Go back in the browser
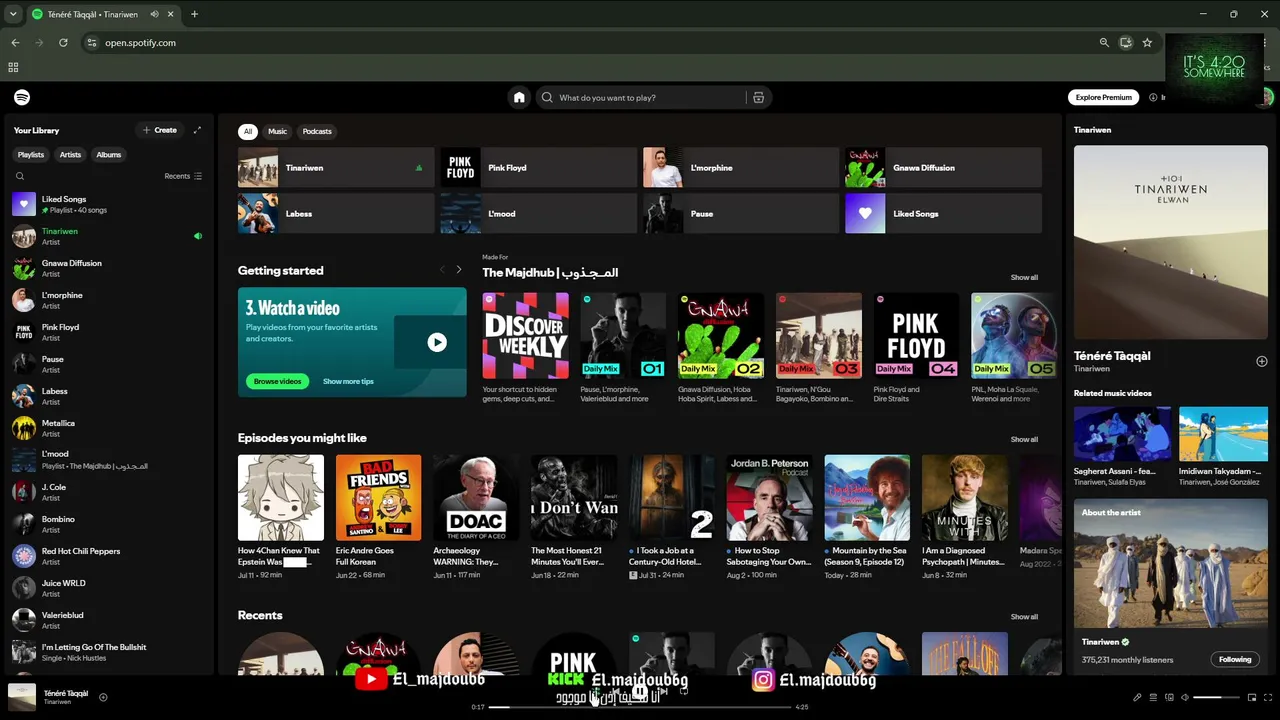The height and width of the screenshot is (720, 1280). (x=15, y=43)
